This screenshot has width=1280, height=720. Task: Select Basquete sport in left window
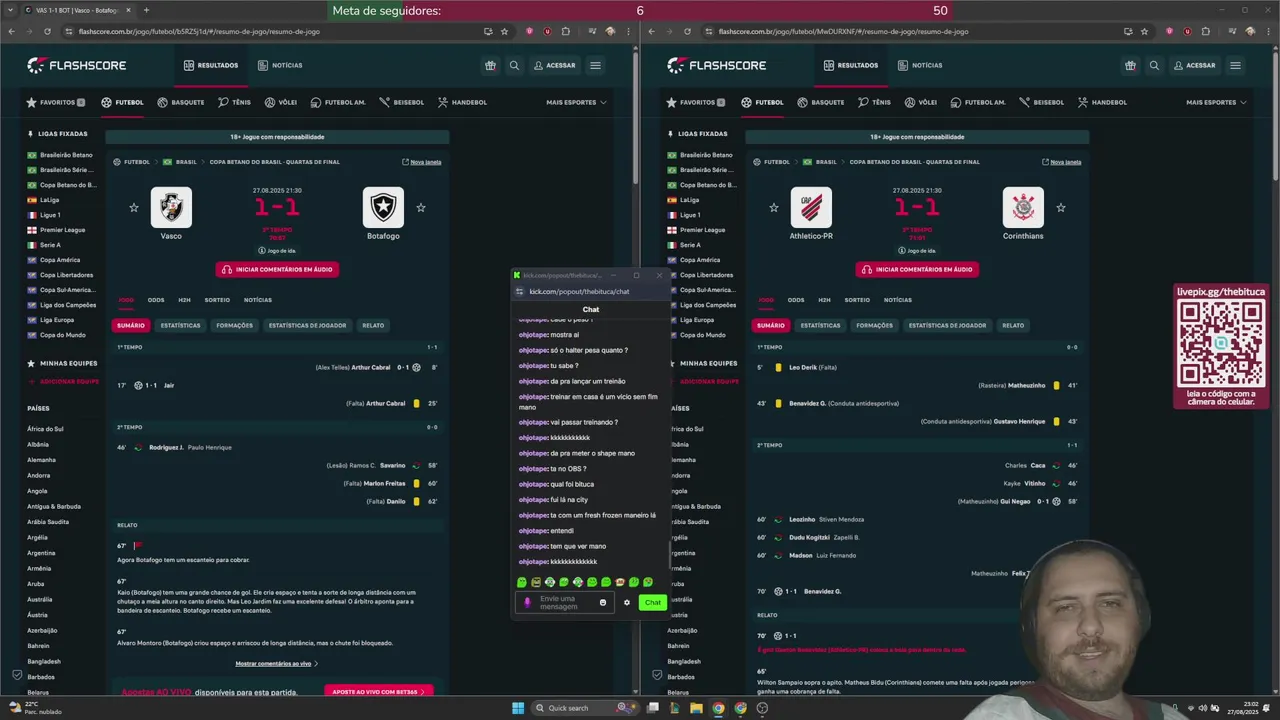pyautogui.click(x=181, y=102)
